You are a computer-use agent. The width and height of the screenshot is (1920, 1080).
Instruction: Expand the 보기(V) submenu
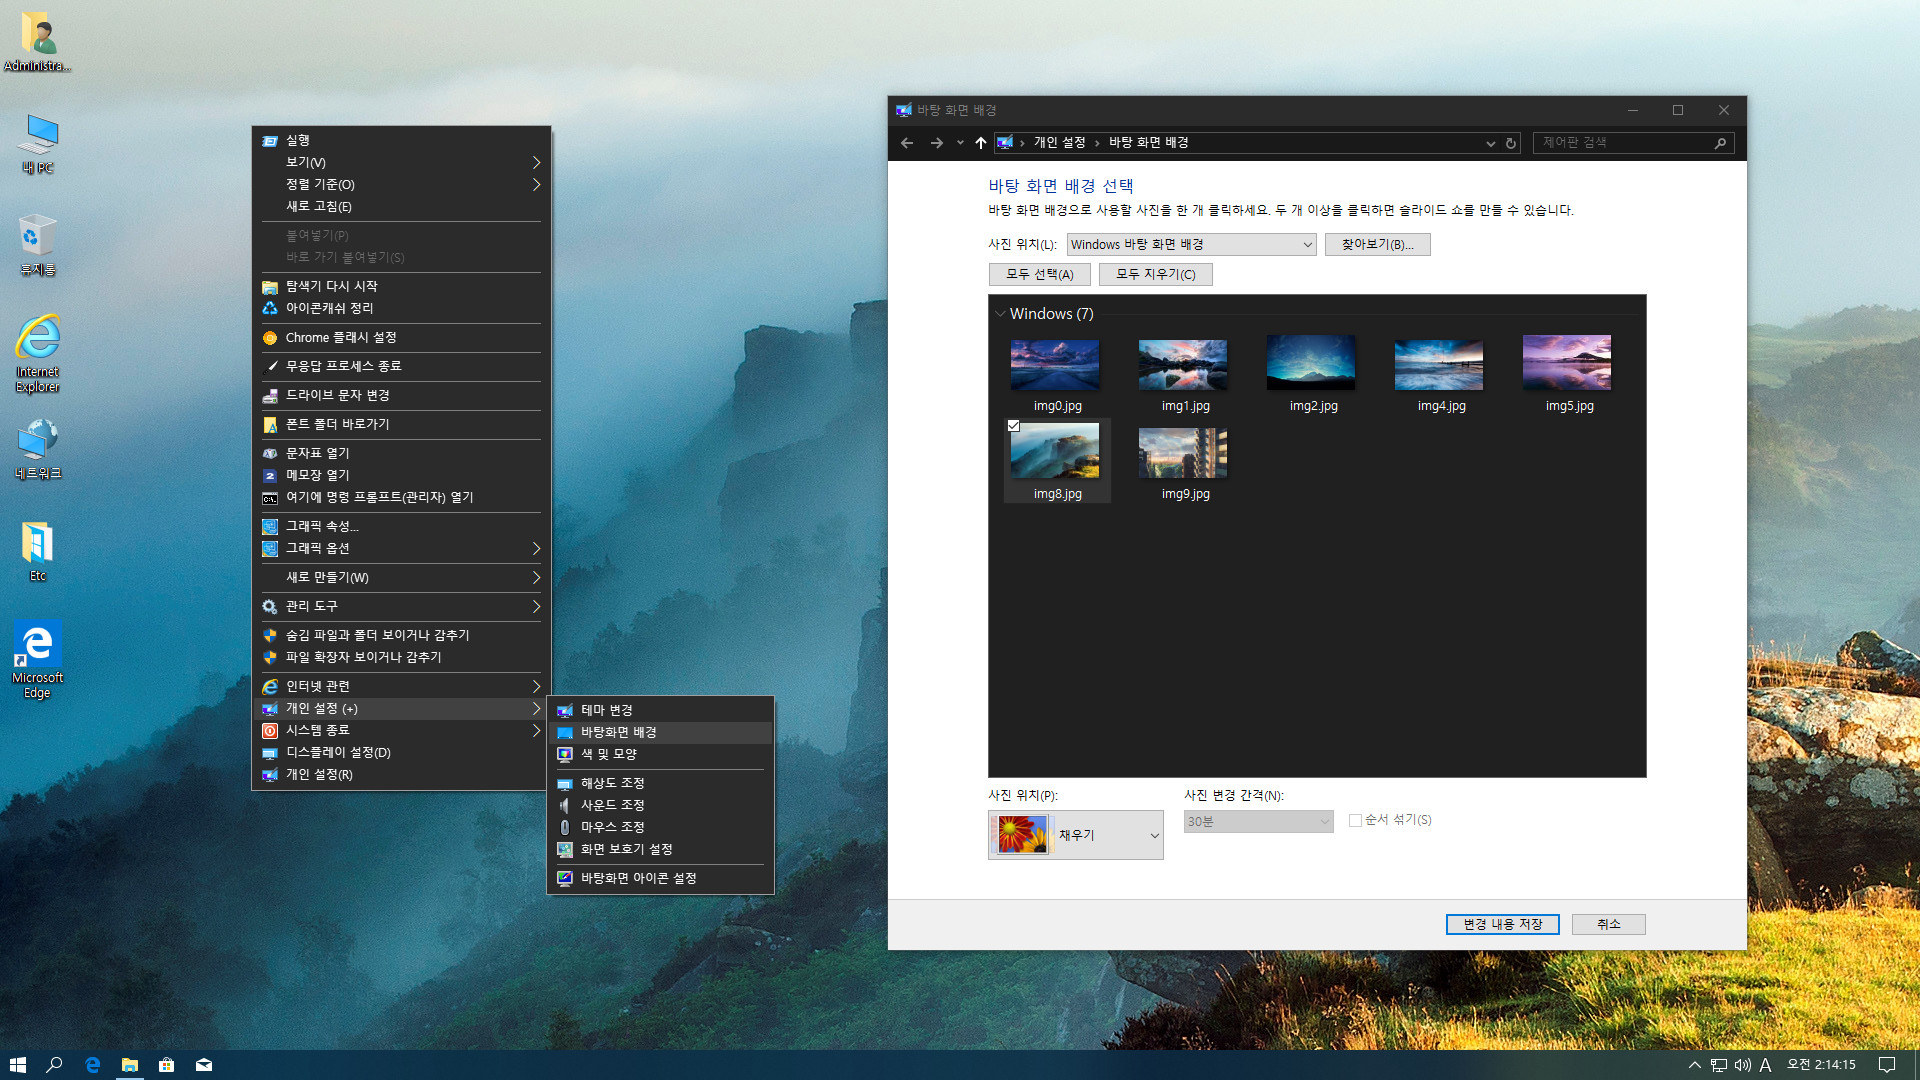pyautogui.click(x=400, y=162)
